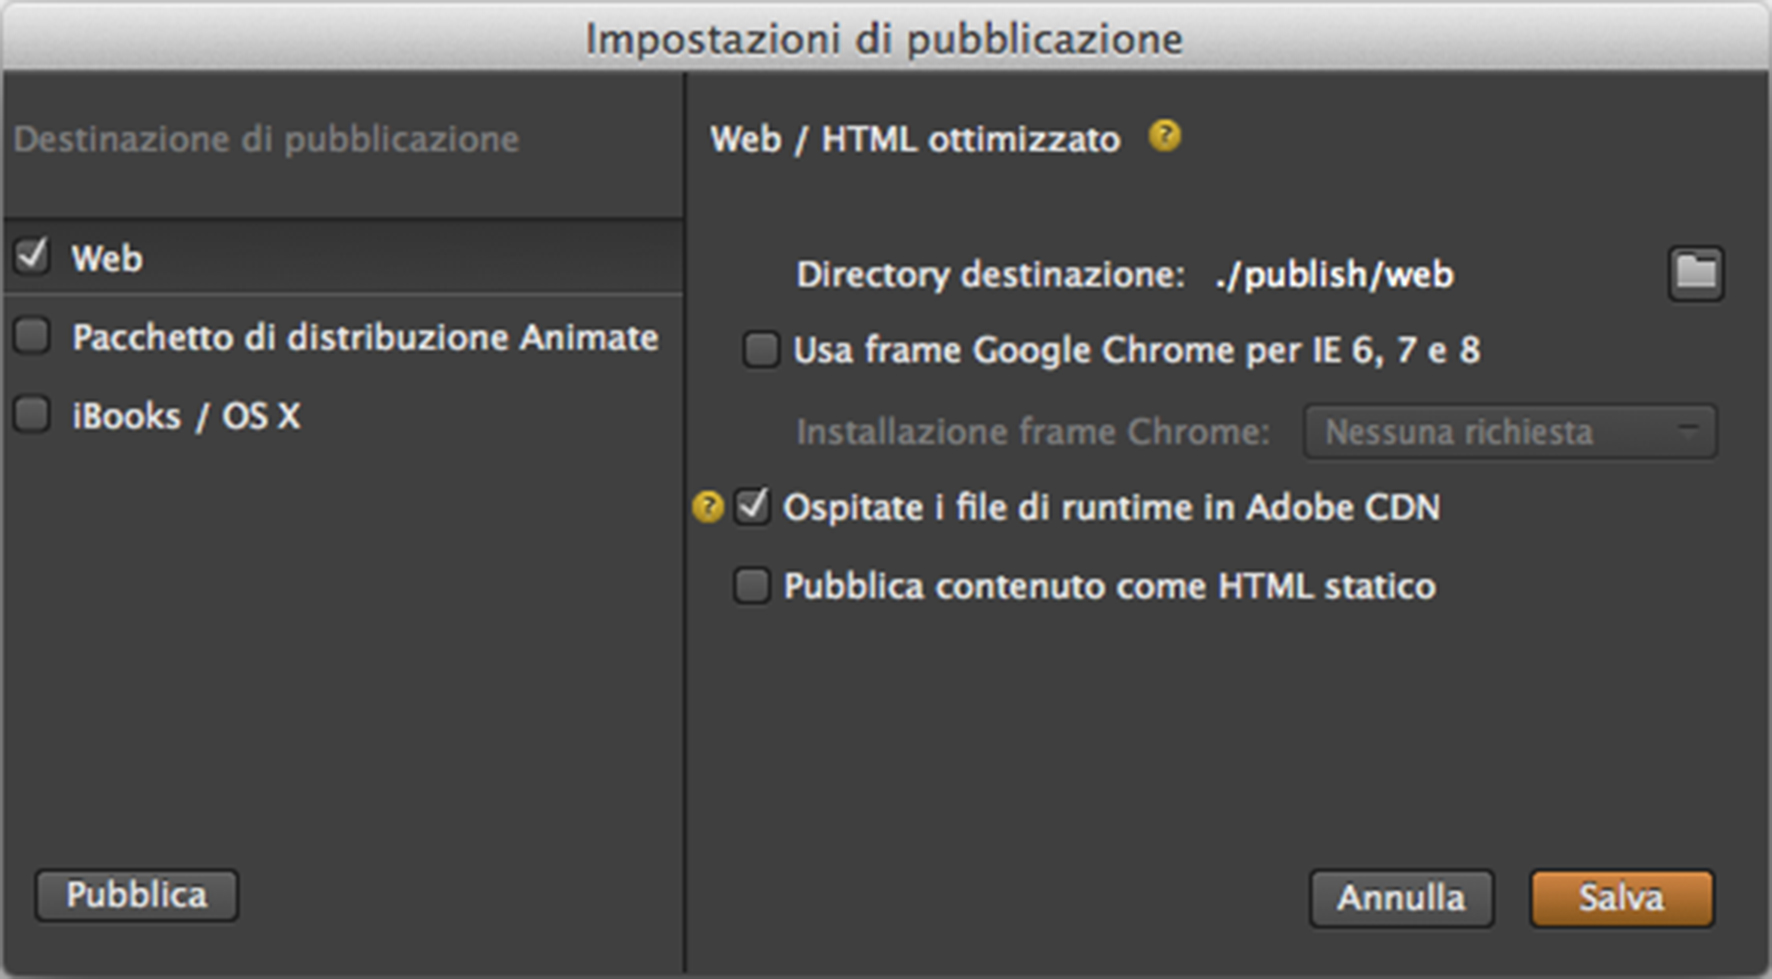Enable Usa frame Google Chrome checkbox
The width and height of the screenshot is (1772, 979).
pos(761,350)
